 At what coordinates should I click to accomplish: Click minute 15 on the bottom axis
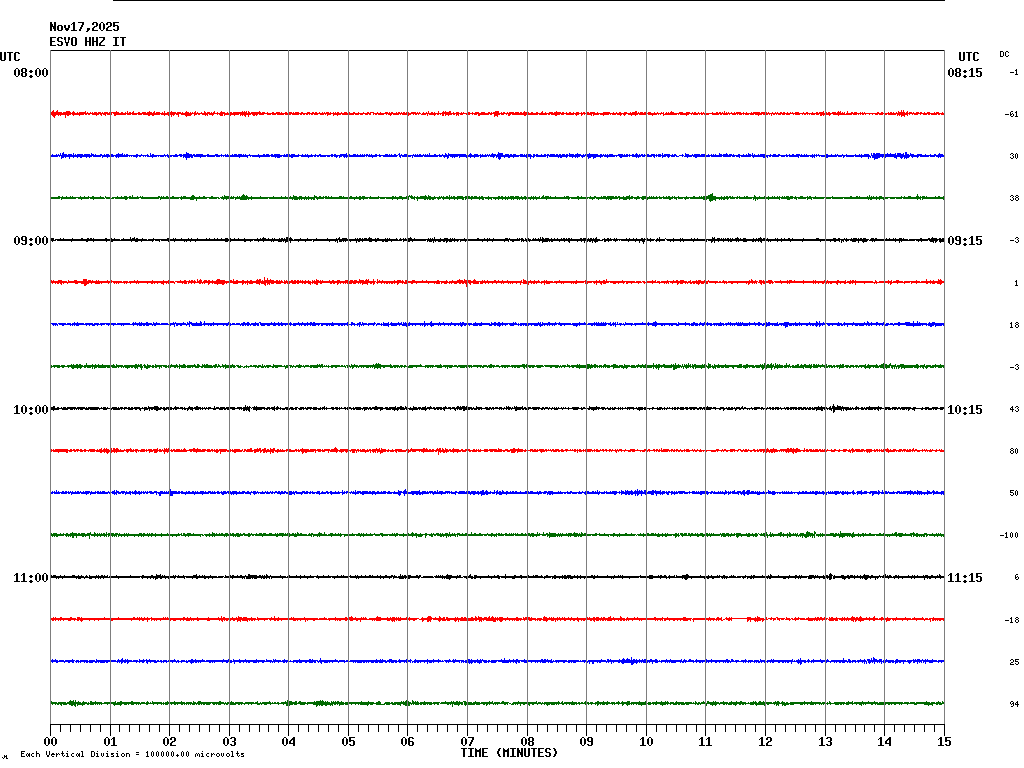(944, 742)
